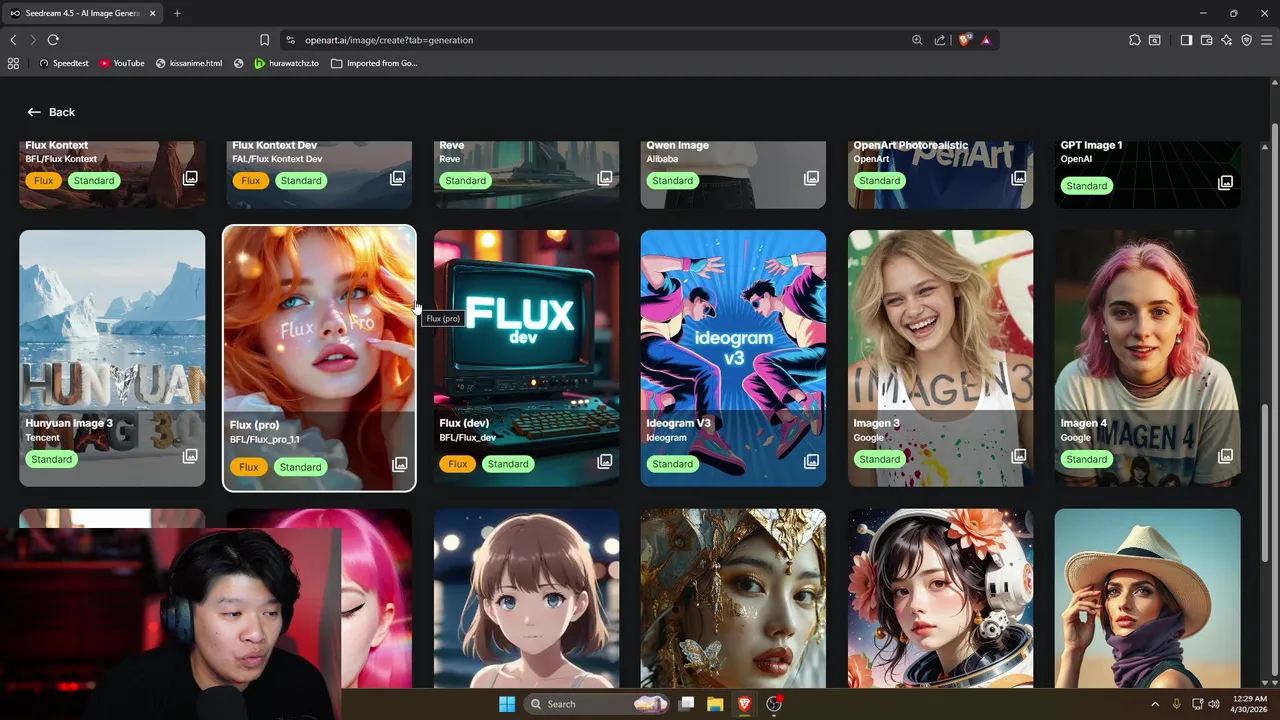Image resolution: width=1280 pixels, height=720 pixels.
Task: Open gallery icon on Reve card
Action: pos(604,178)
